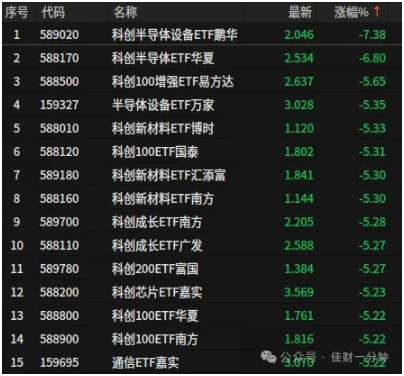Click latest price 2.534
This screenshot has width=404, height=376.
299,58
